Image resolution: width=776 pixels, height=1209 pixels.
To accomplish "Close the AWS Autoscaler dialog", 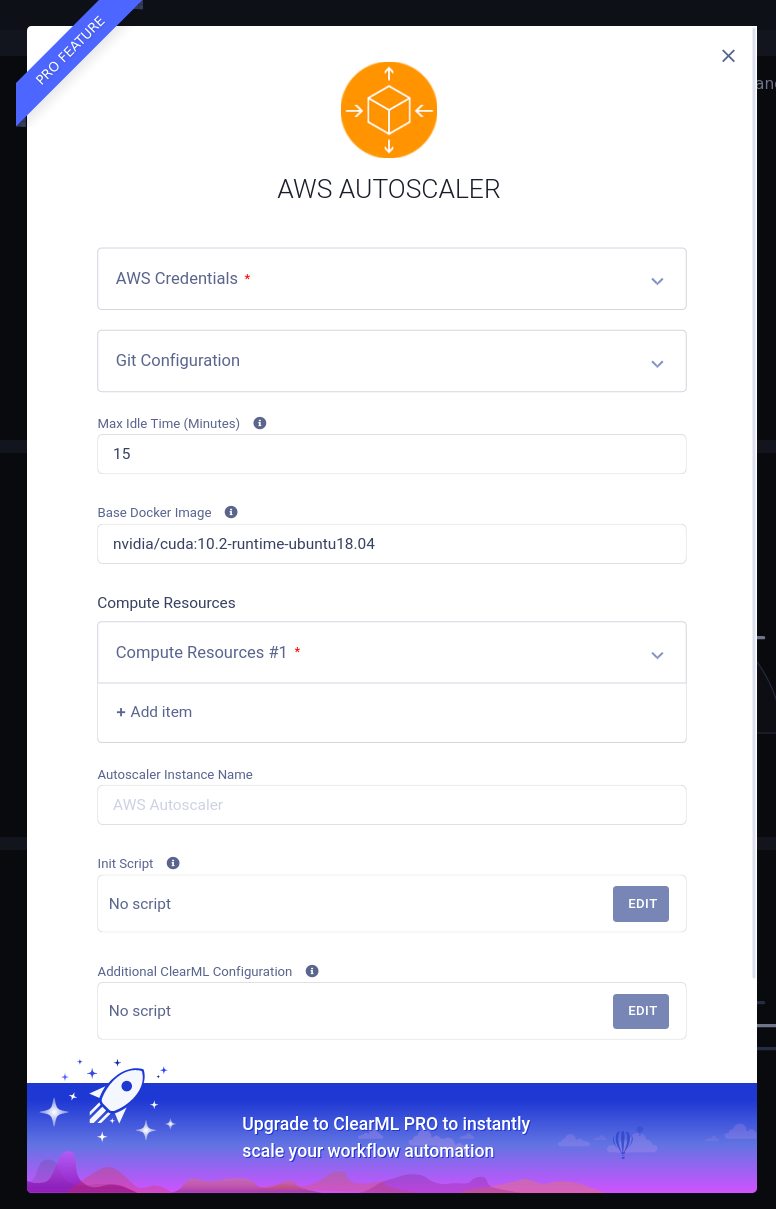I will [729, 56].
